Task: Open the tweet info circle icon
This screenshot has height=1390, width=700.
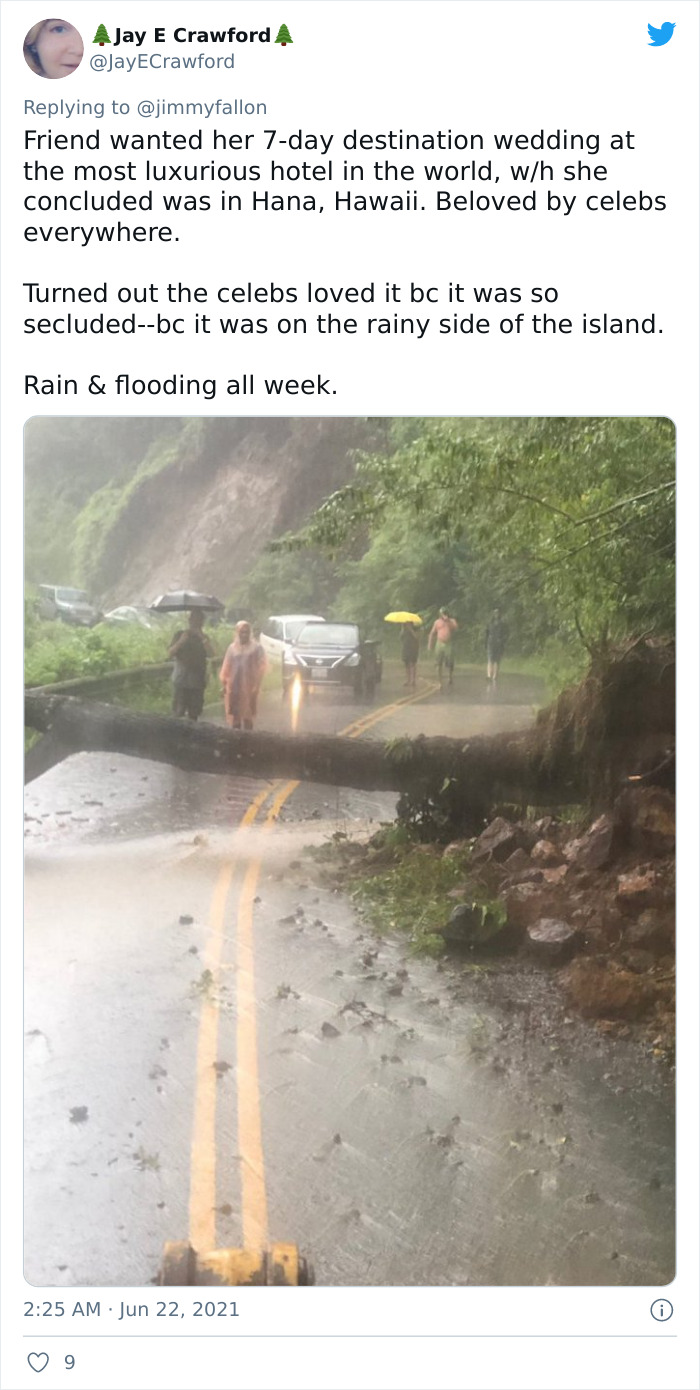Action: [661, 1309]
